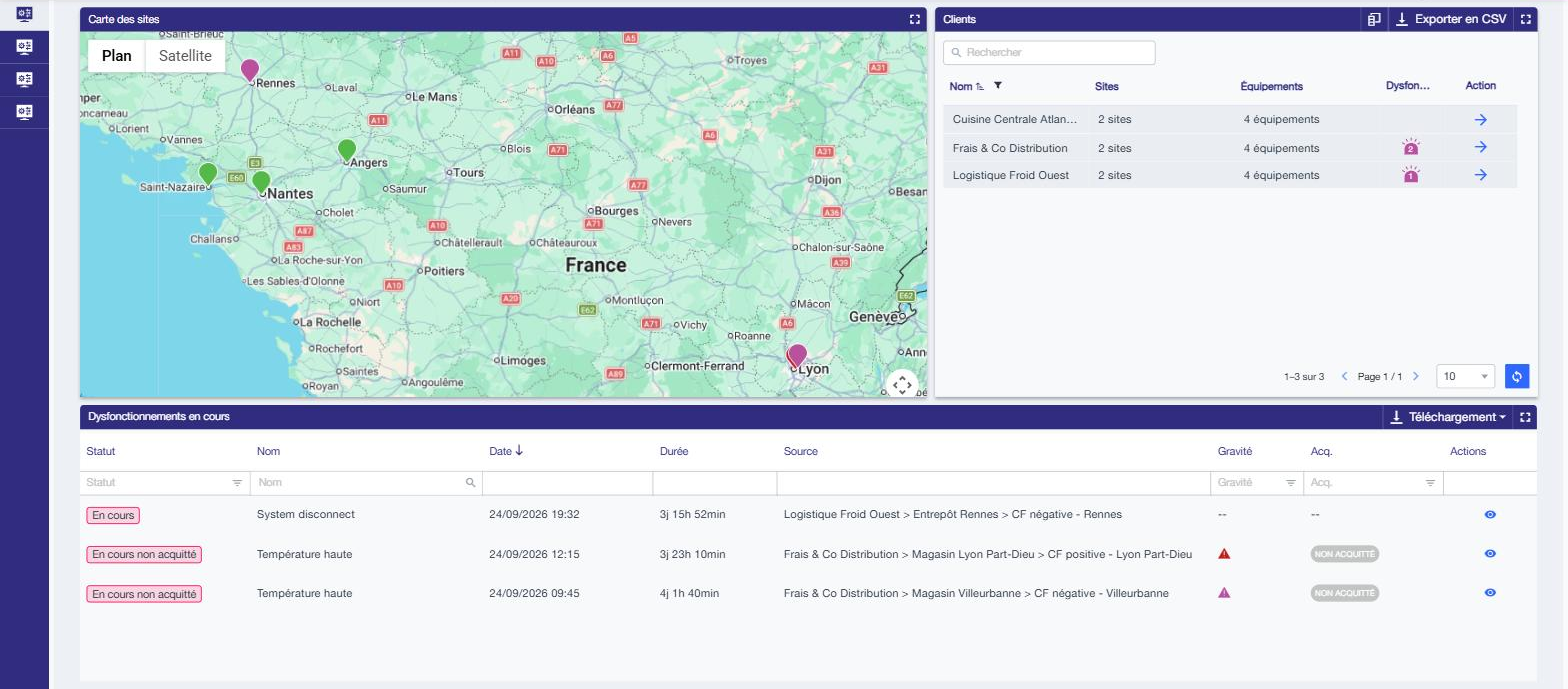Click the magenta map pin at Rennes
This screenshot has width=1568, height=689.
250,70
